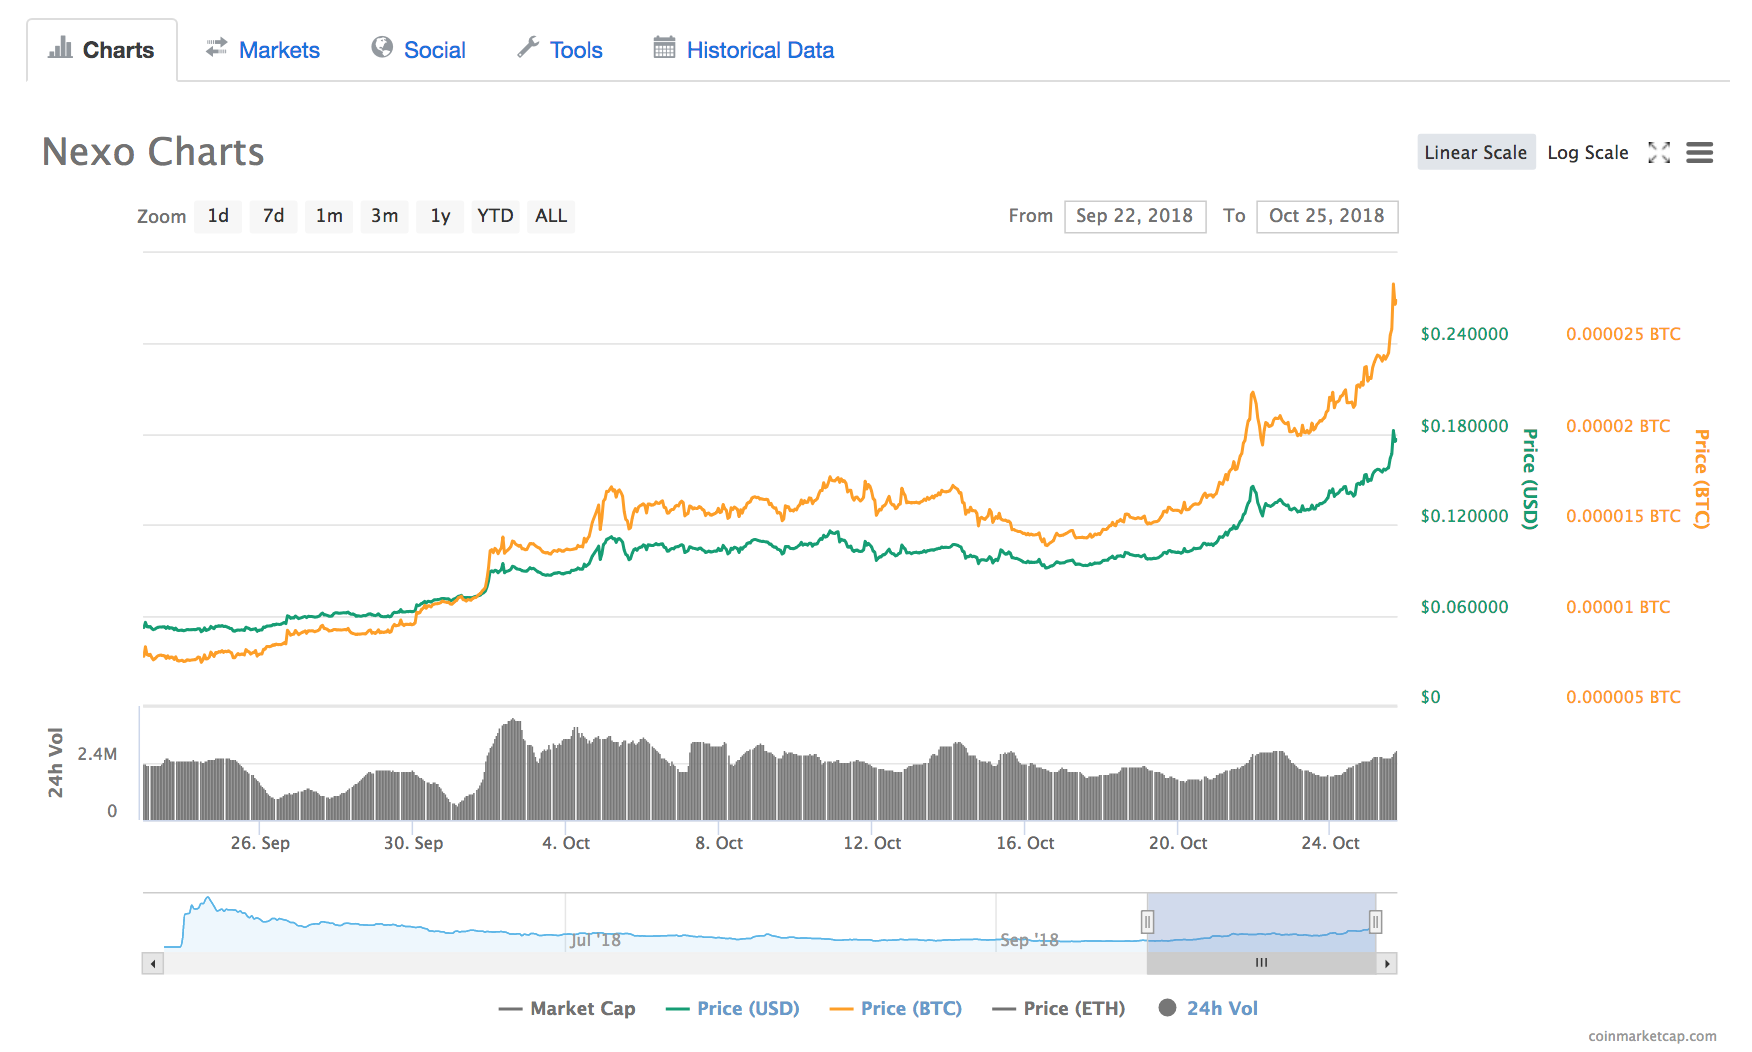Click the exchange arrows icon beside Markets

(x=216, y=47)
